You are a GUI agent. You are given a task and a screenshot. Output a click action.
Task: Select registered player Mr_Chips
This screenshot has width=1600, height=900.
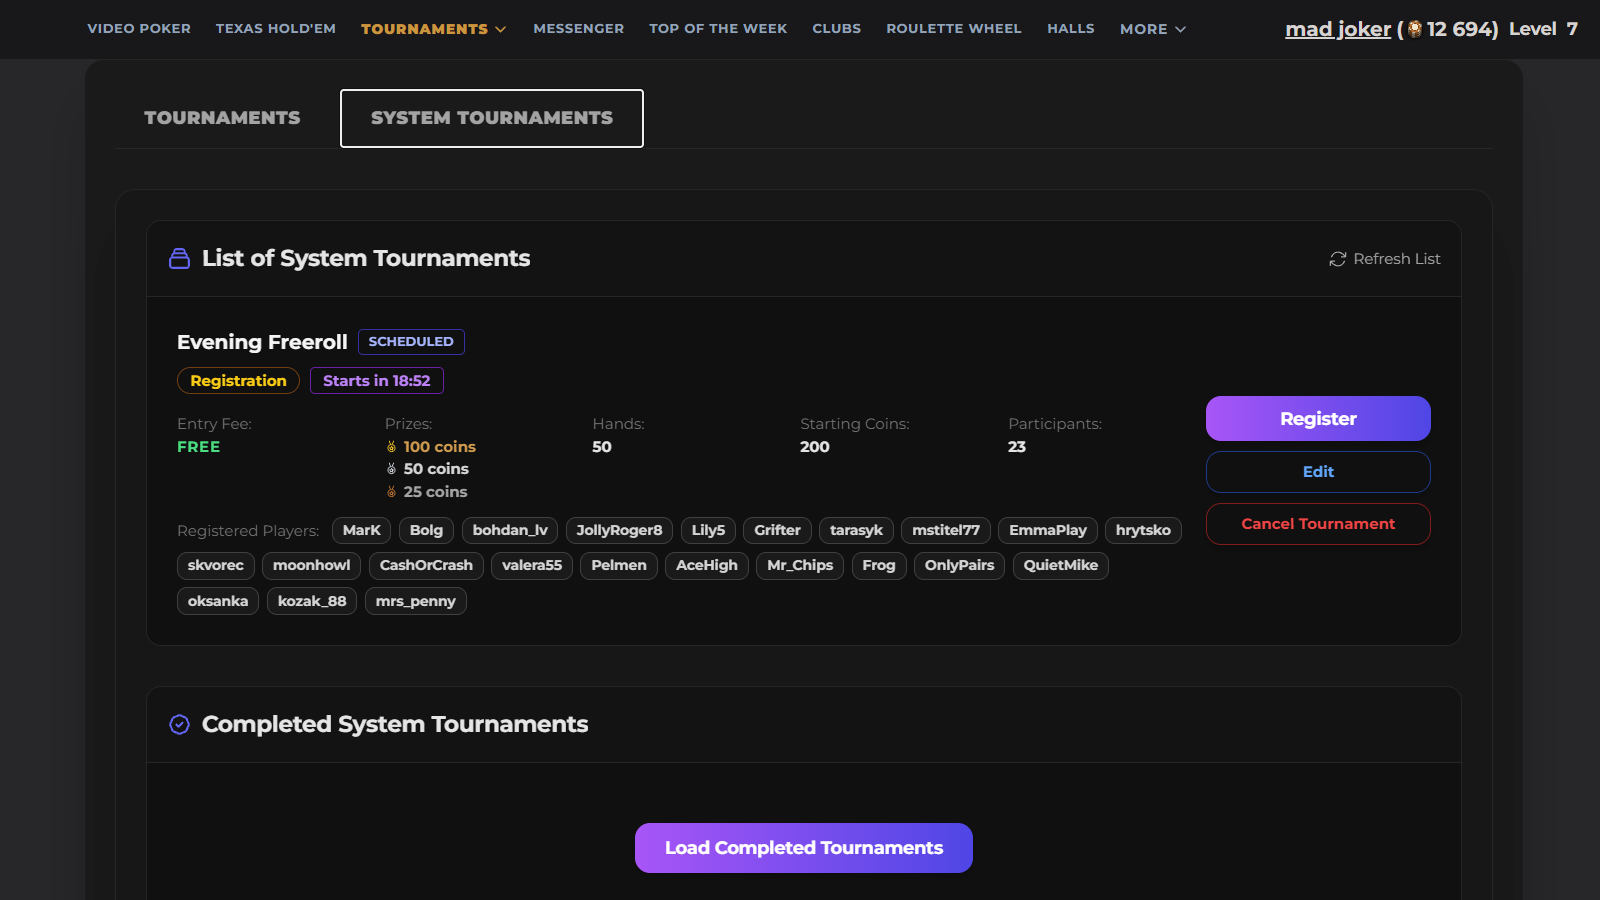(x=800, y=566)
